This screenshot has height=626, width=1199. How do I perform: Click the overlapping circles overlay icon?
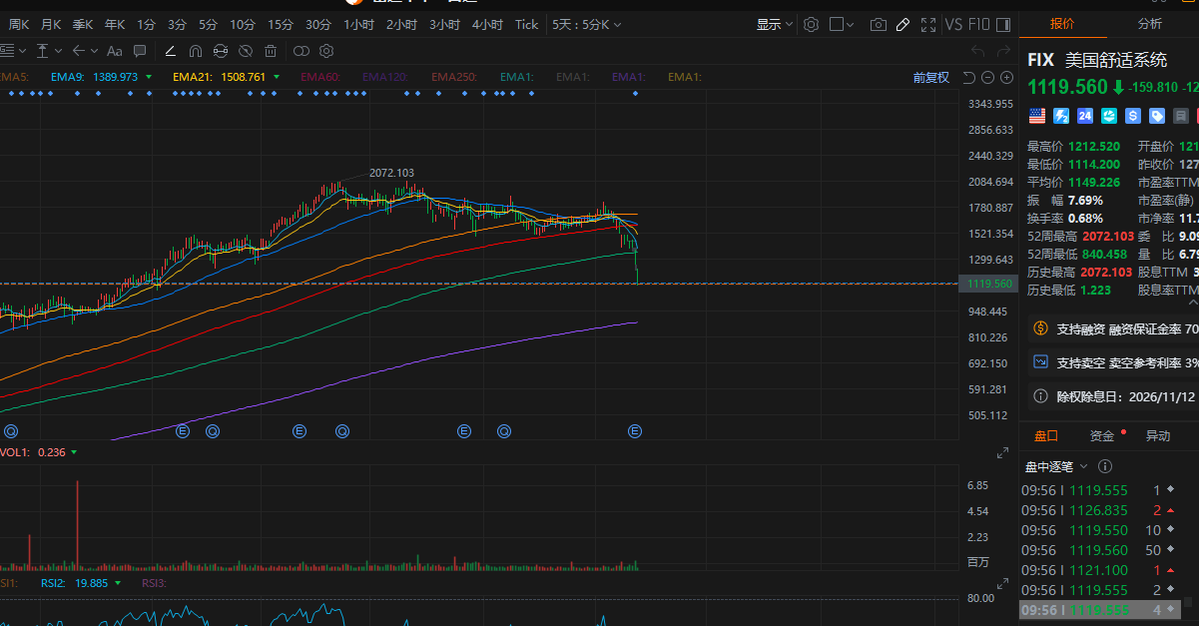[x=301, y=51]
